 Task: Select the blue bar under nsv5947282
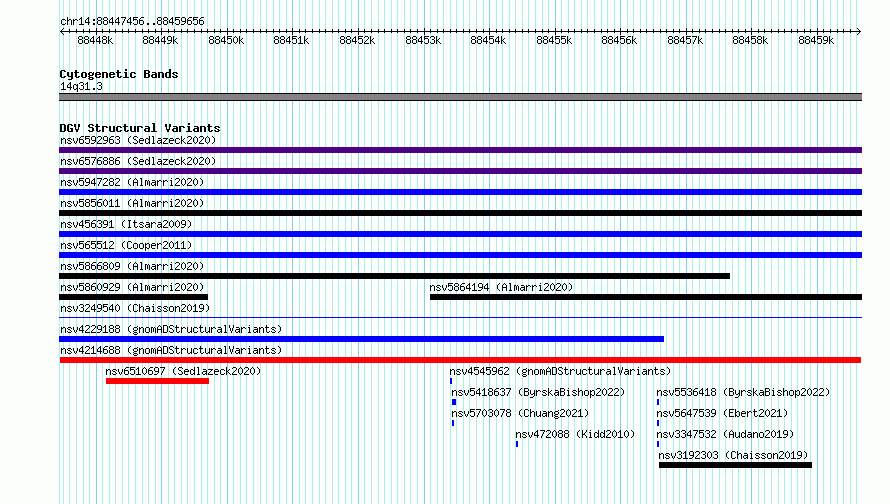[x=460, y=192]
